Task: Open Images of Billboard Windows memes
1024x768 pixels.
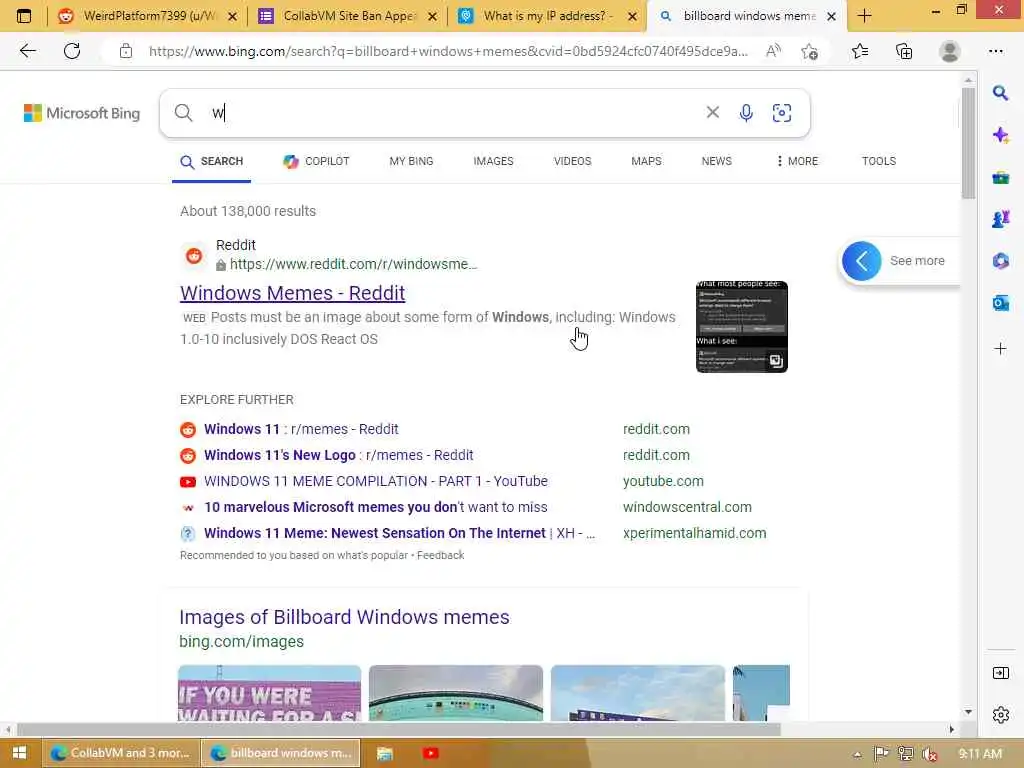Action: (x=344, y=617)
